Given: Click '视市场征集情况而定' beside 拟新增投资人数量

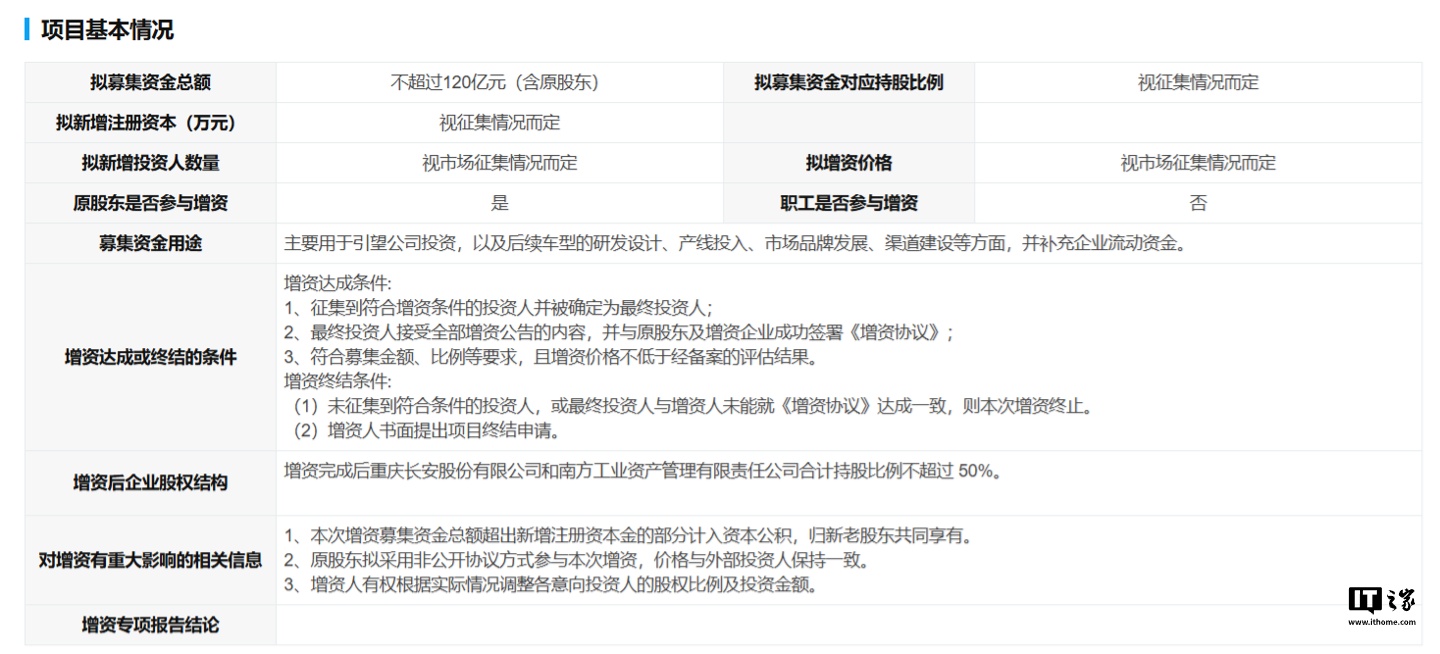Looking at the screenshot, I should [x=500, y=163].
